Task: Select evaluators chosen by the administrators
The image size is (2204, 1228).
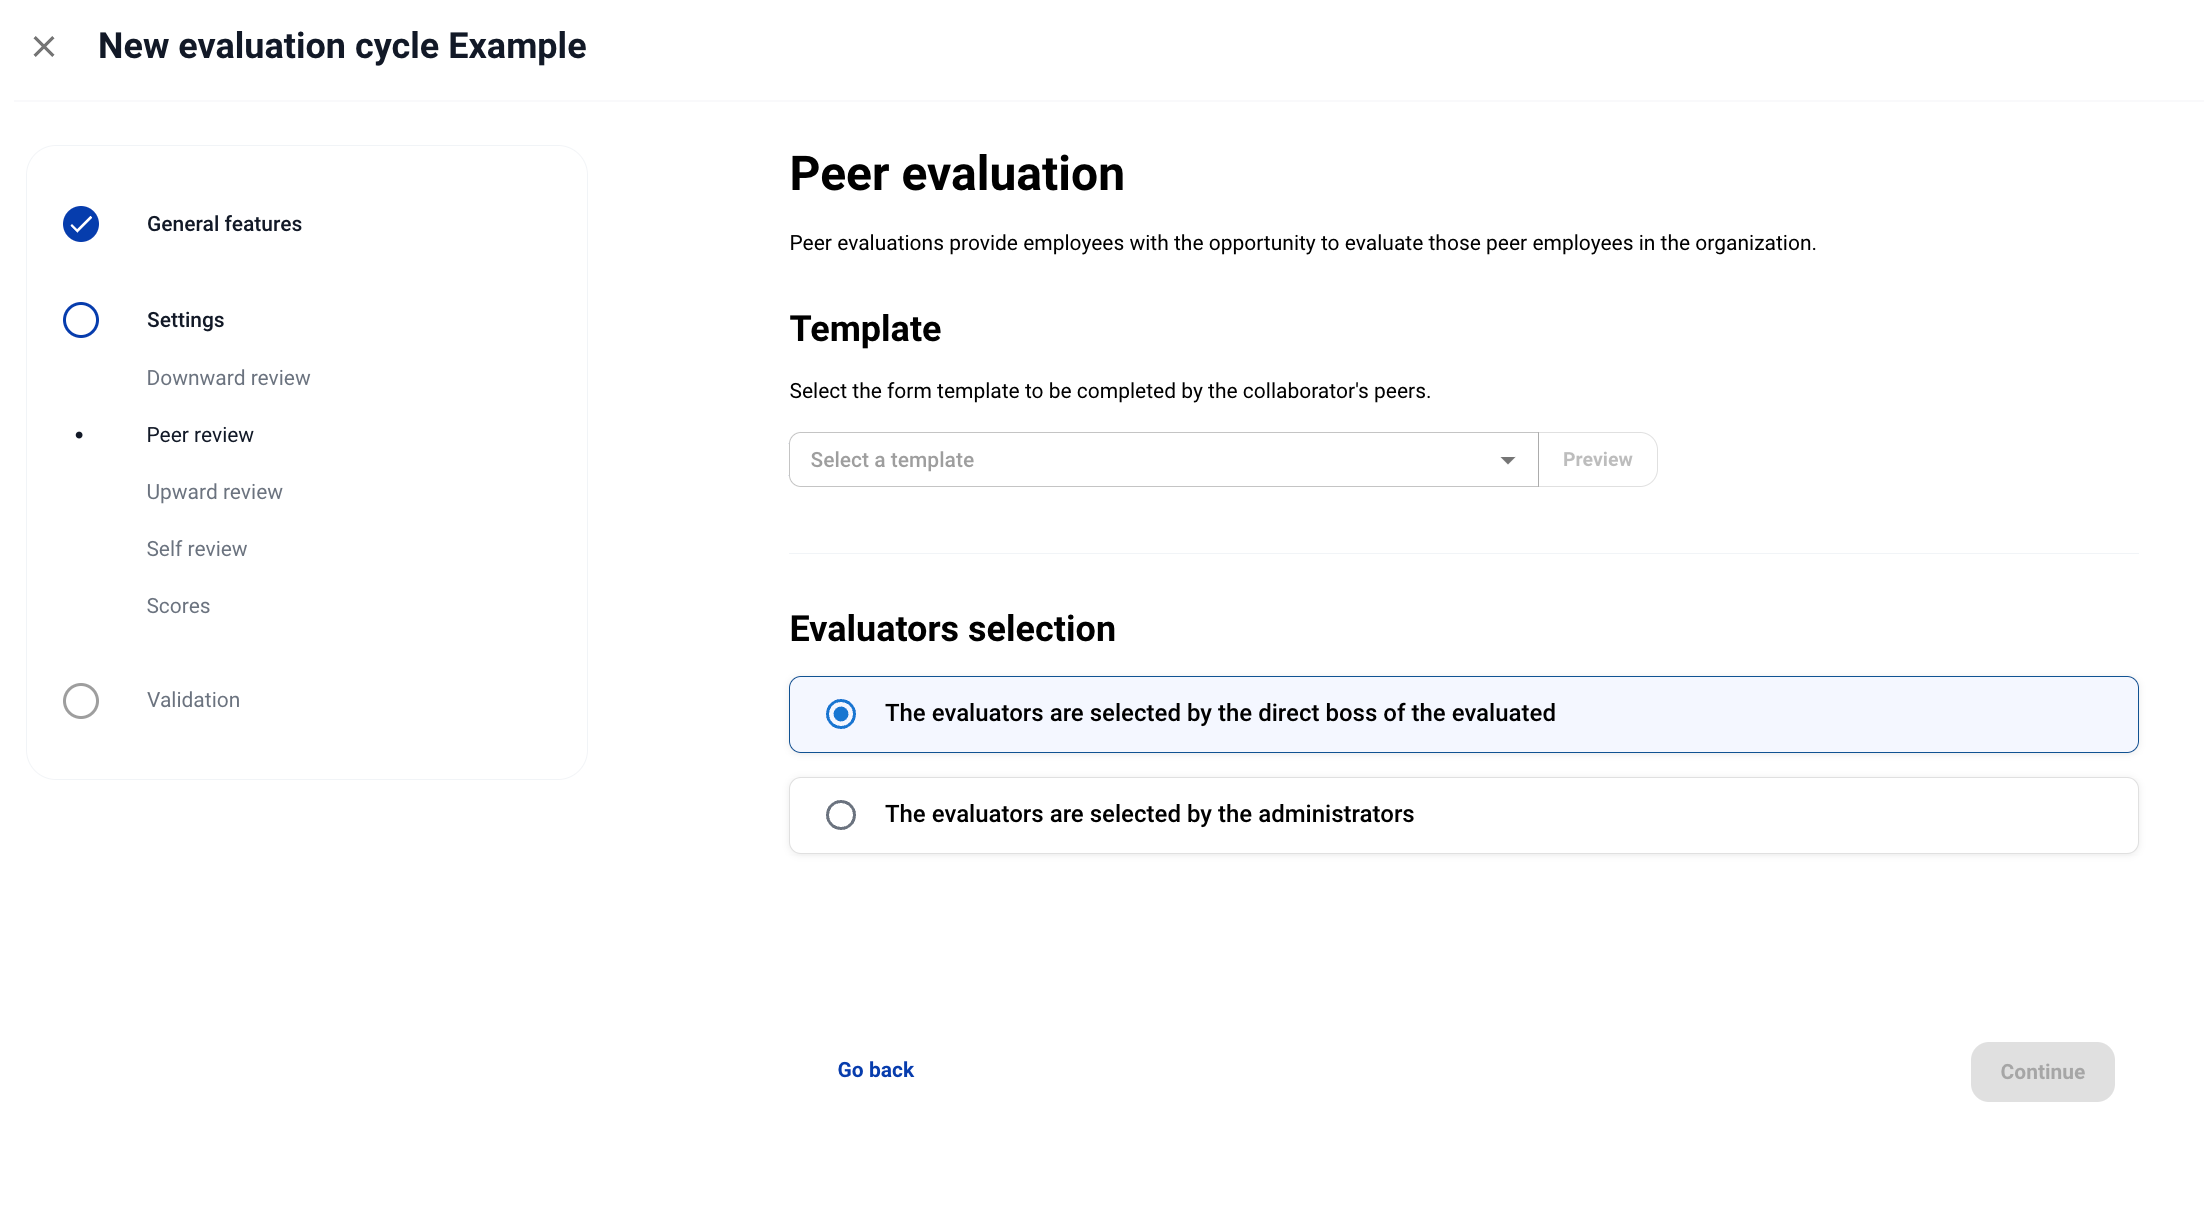Action: click(x=841, y=815)
